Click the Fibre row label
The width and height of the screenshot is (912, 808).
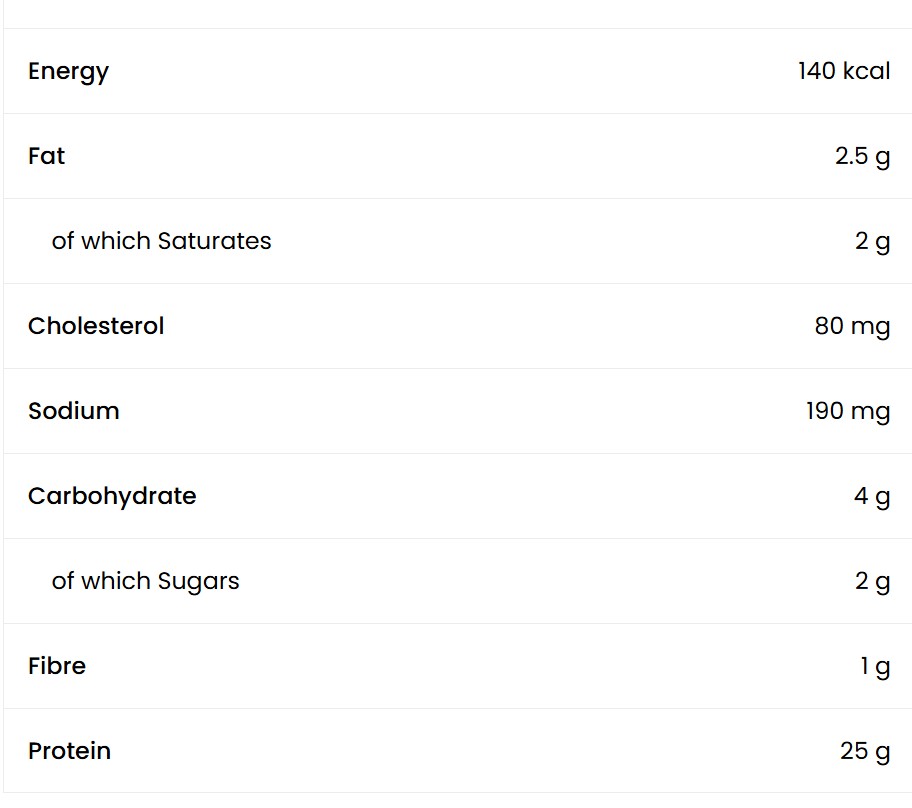pos(57,665)
